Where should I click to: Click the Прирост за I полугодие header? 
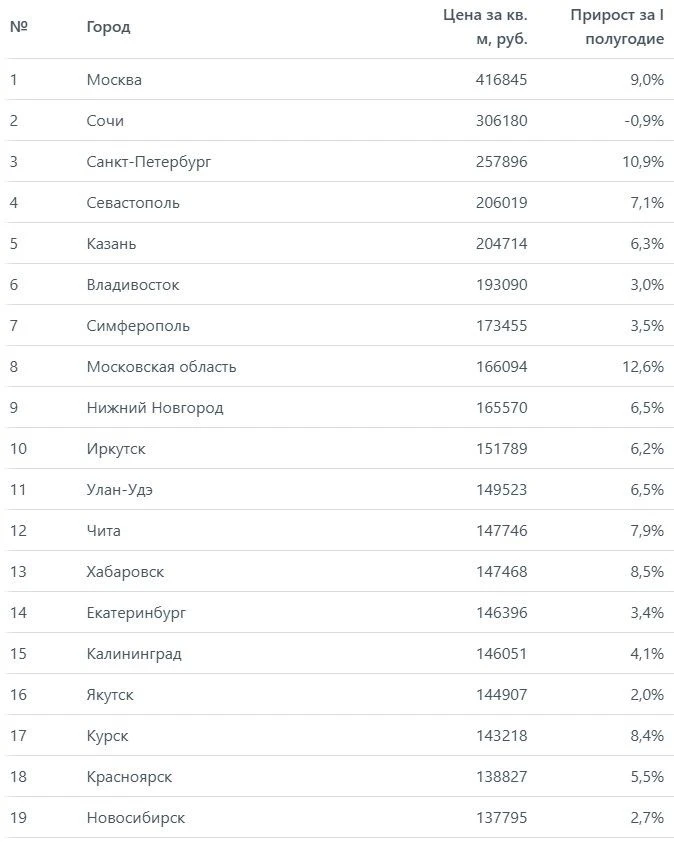617,27
